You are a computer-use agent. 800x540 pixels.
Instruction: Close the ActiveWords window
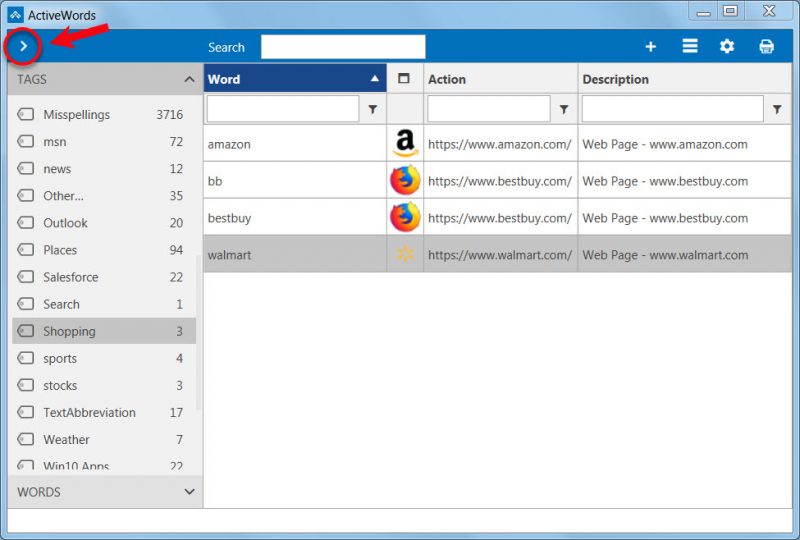click(769, 11)
